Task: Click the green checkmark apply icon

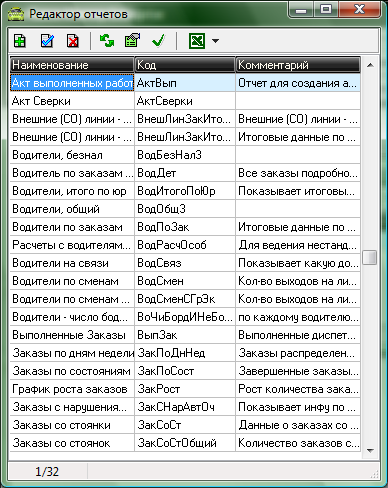Action: pyautogui.click(x=158, y=41)
